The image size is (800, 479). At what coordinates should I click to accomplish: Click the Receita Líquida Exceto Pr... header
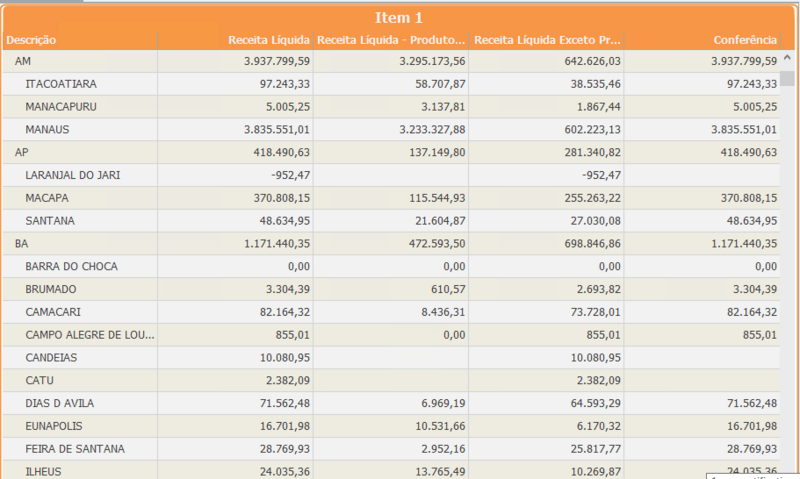547,40
